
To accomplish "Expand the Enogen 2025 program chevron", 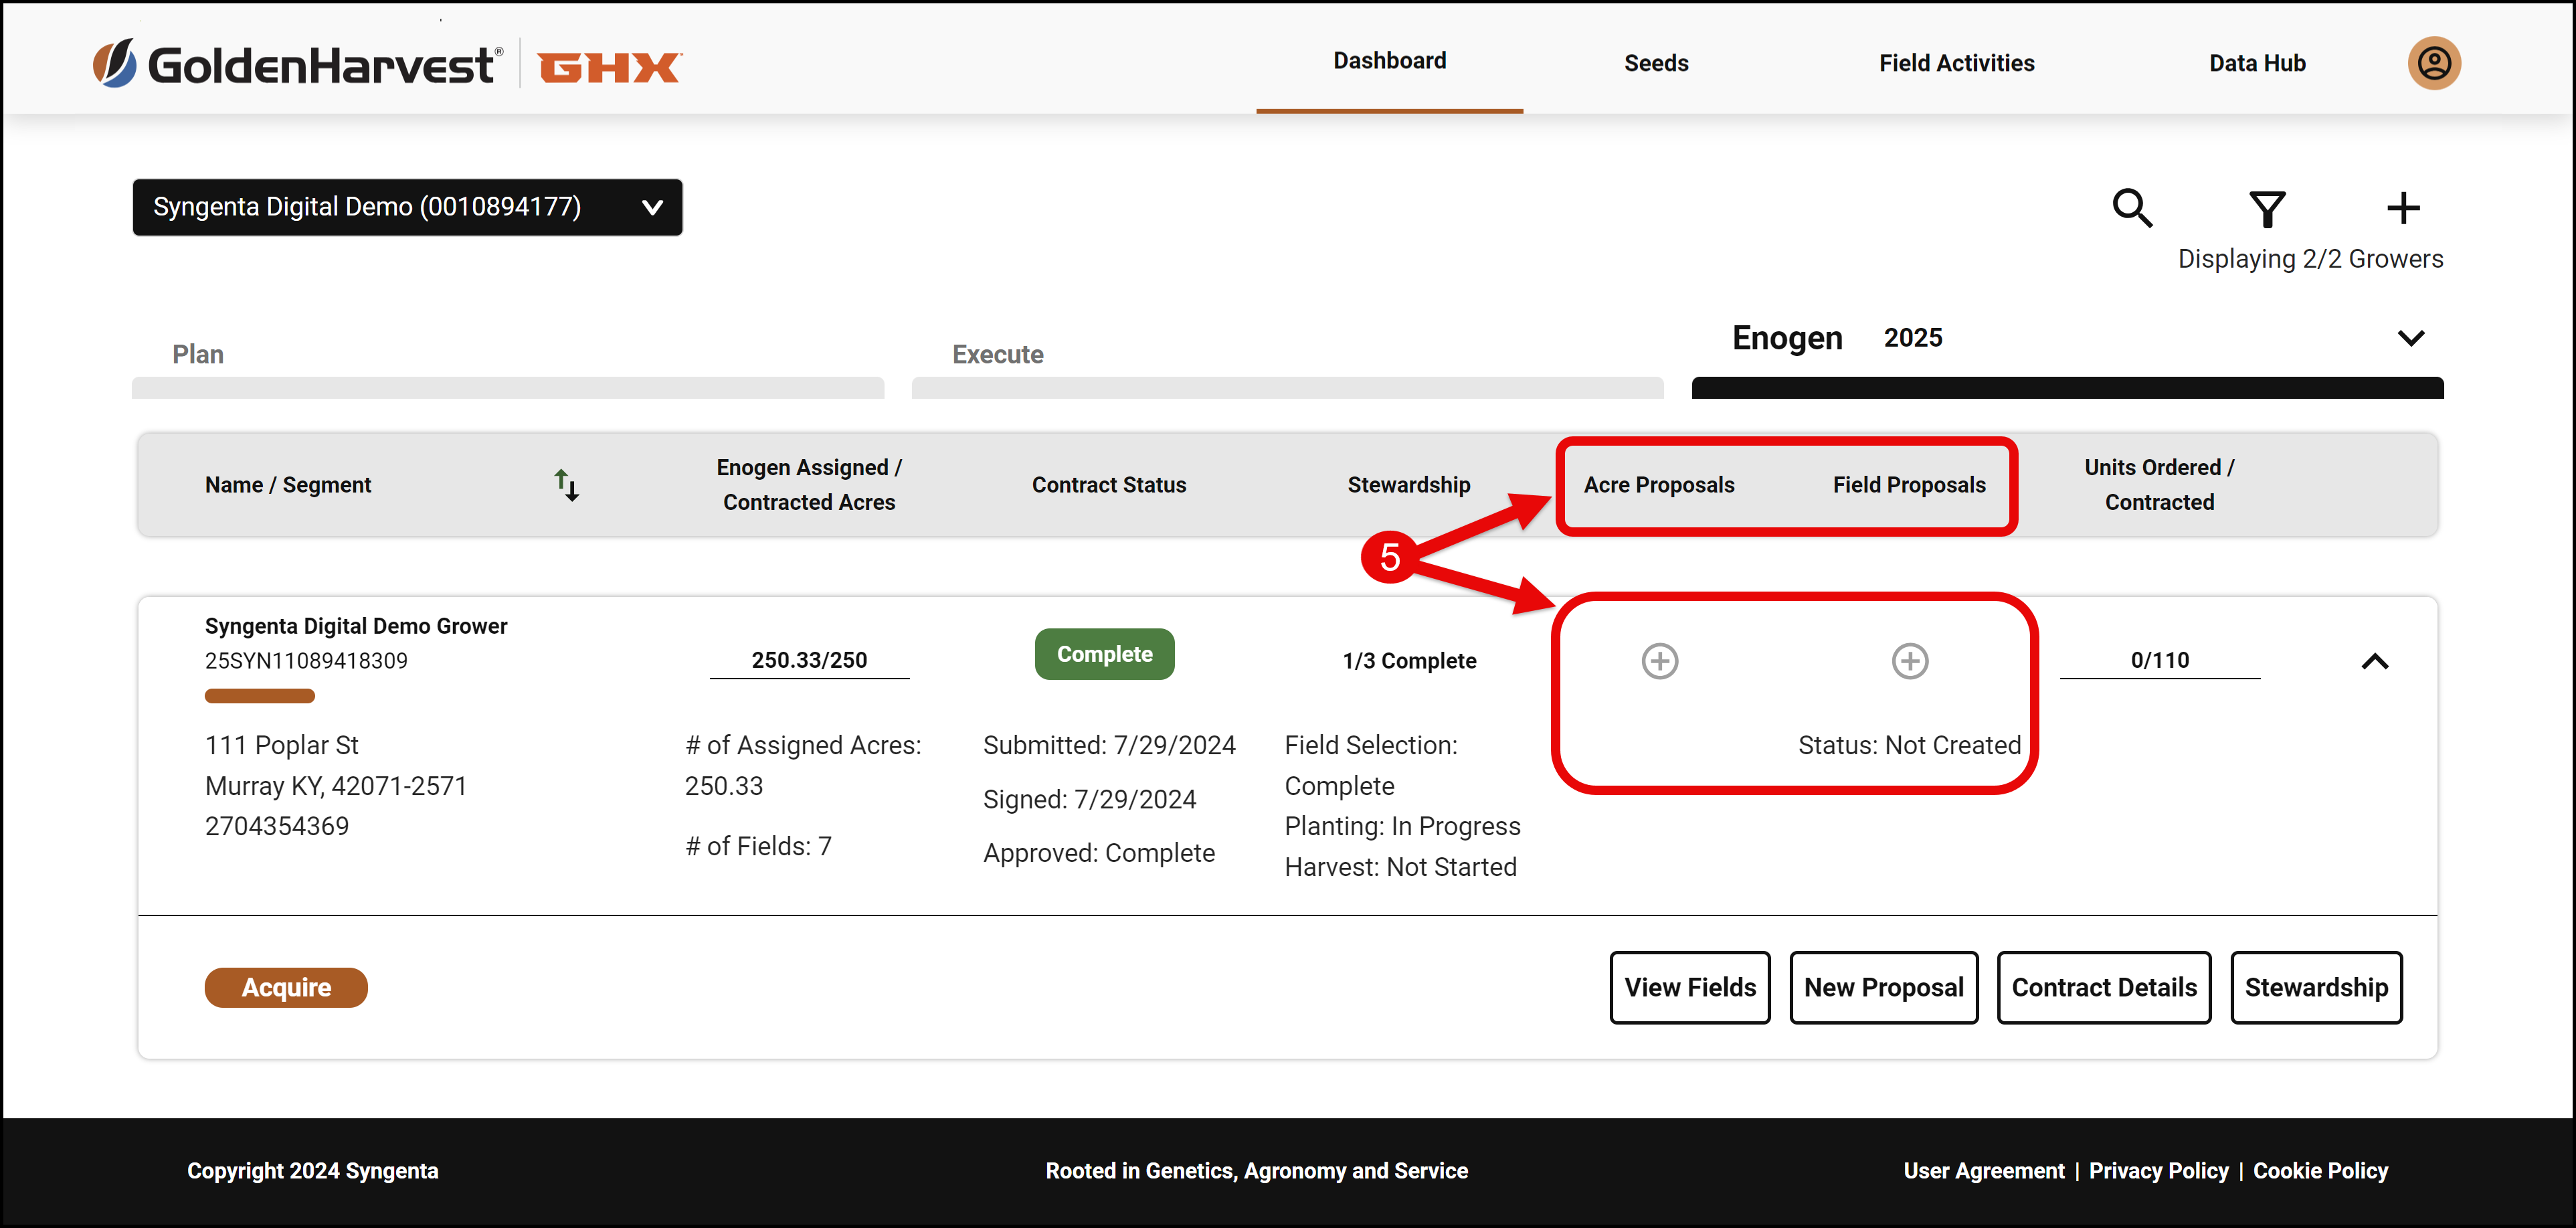I will pos(2410,338).
